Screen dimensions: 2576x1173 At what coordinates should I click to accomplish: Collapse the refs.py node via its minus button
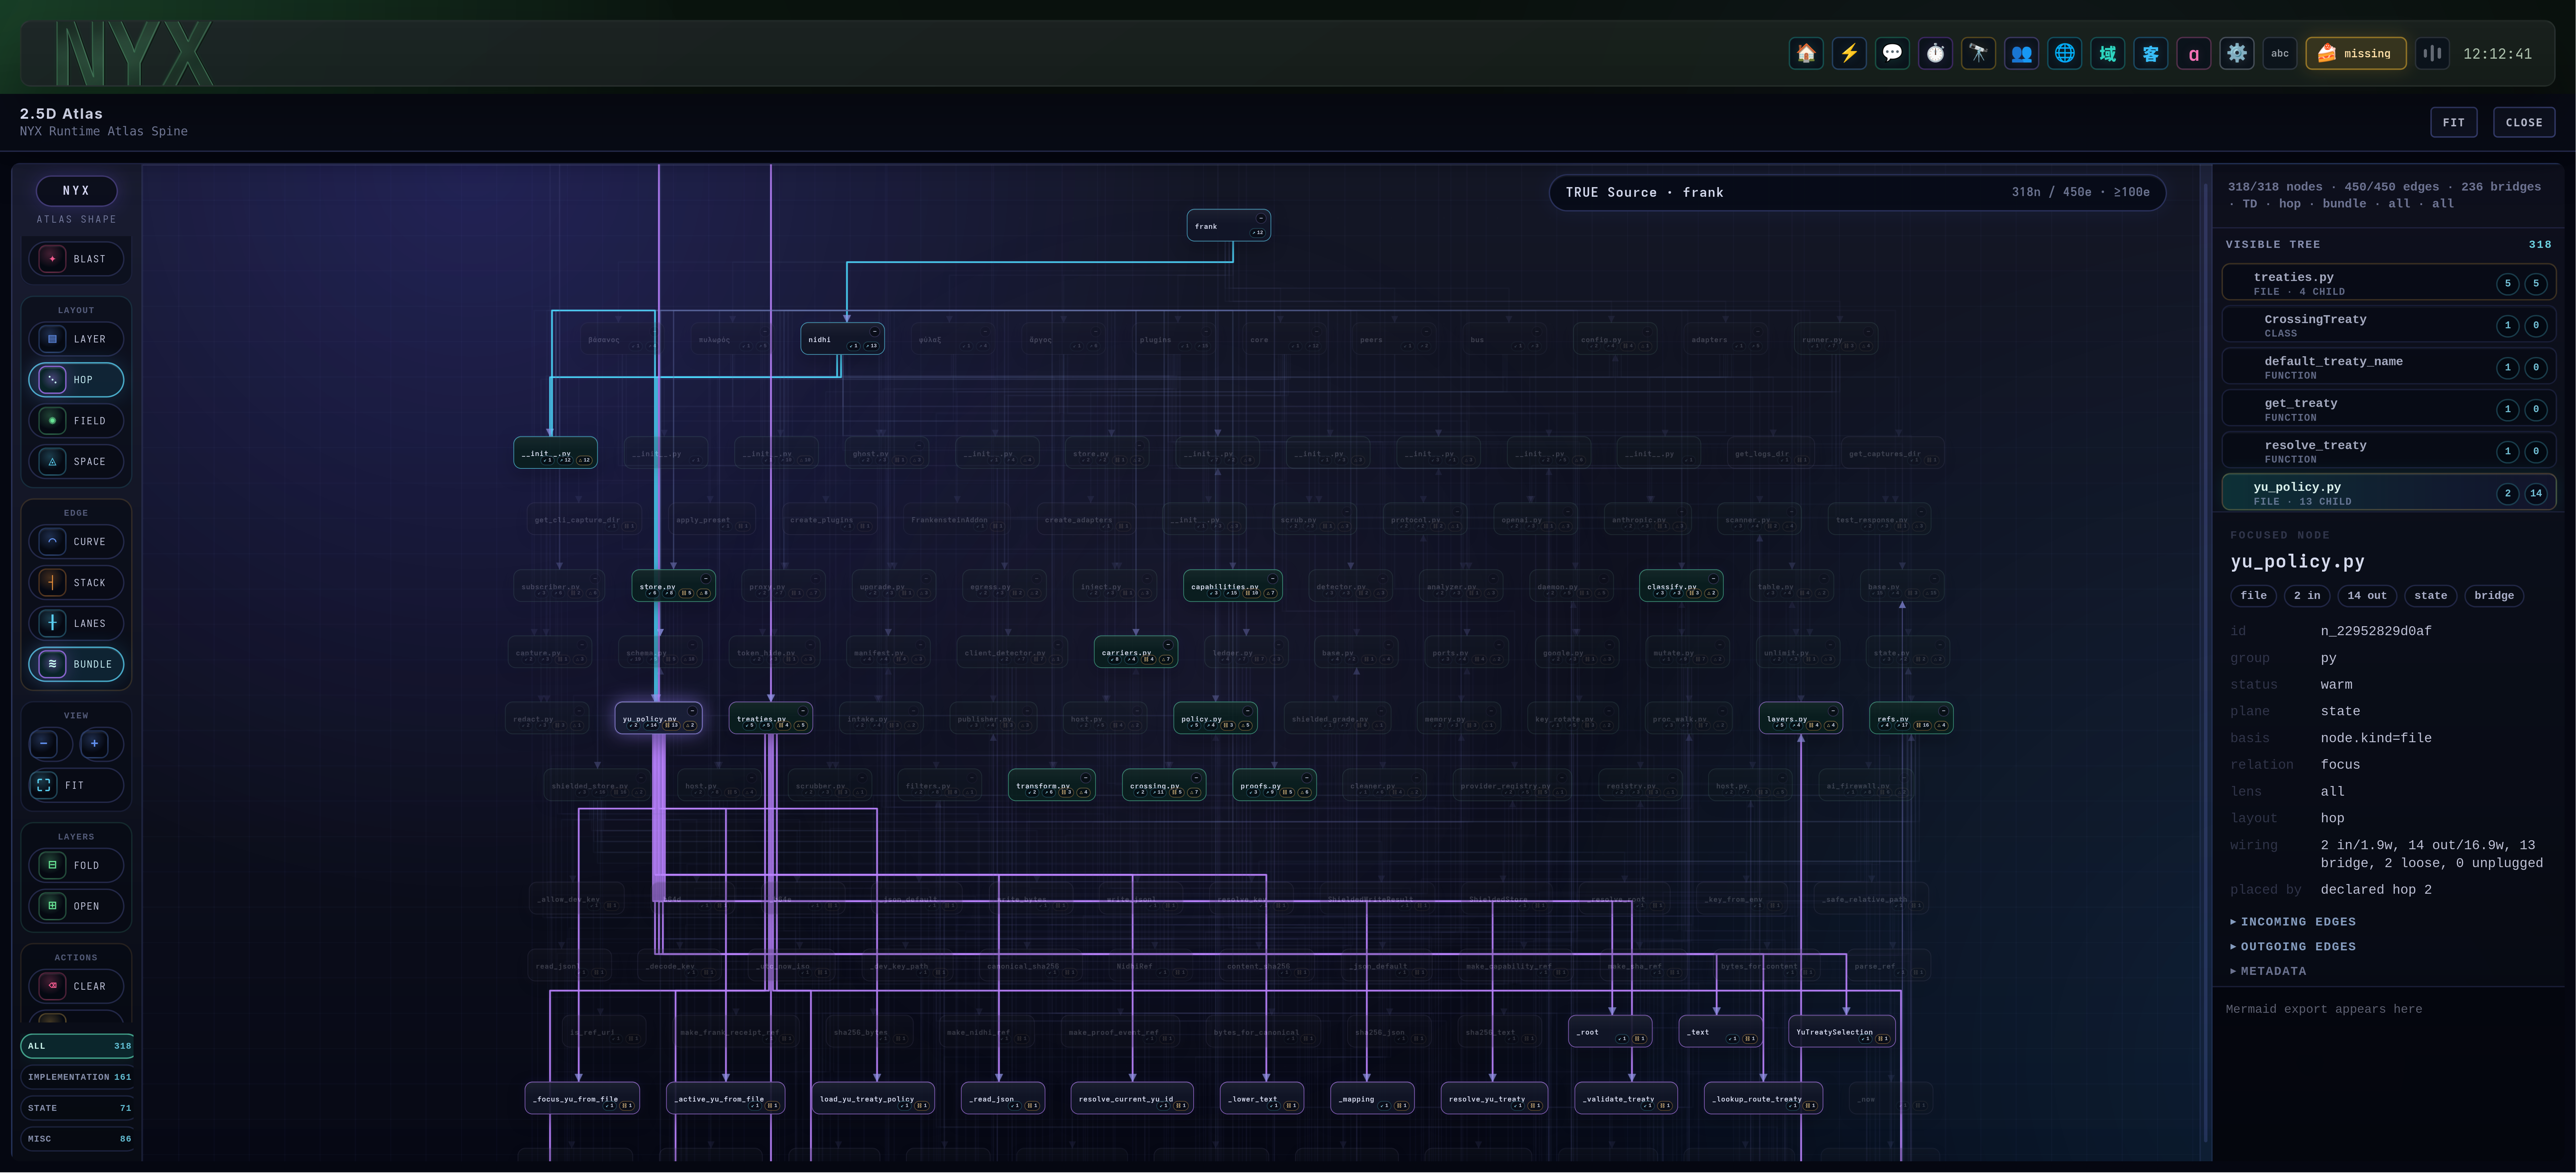click(1943, 711)
